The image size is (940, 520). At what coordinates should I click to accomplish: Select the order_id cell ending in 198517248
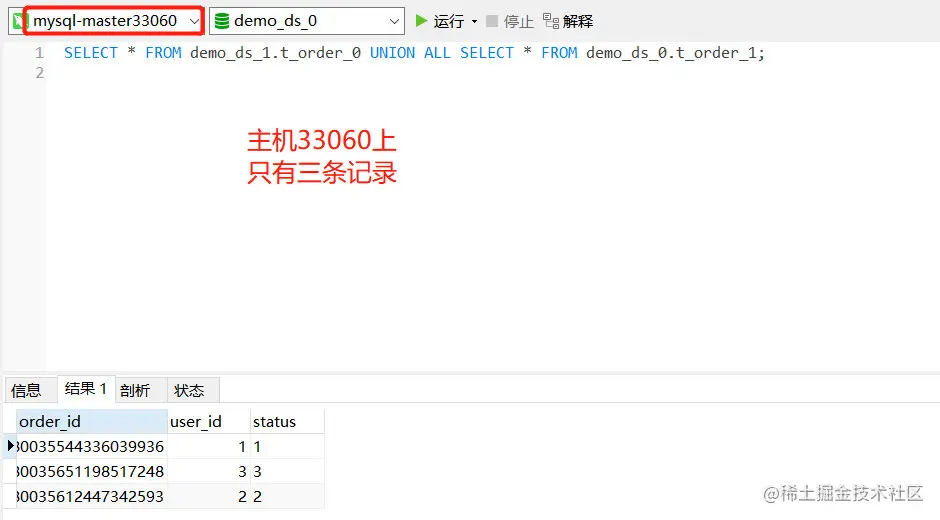(92, 471)
